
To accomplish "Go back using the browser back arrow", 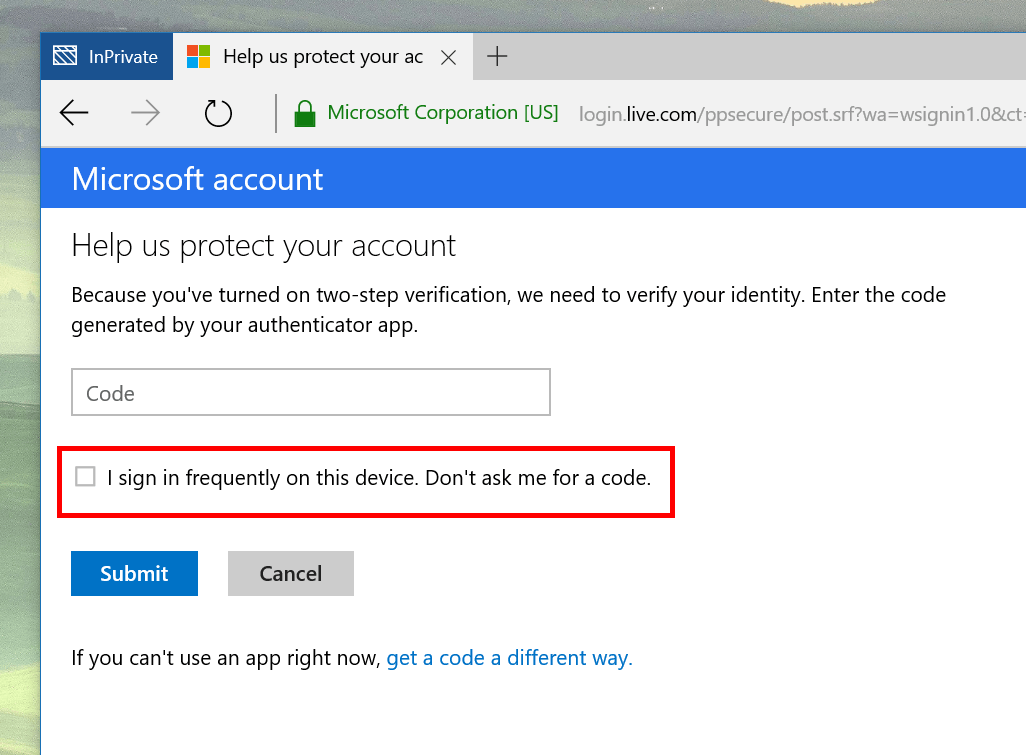I will click(x=74, y=113).
